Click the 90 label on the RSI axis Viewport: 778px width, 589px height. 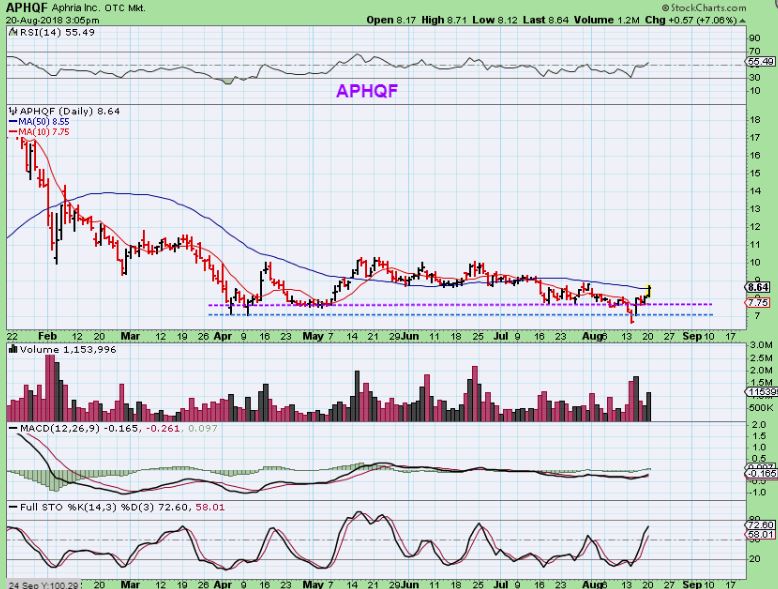coord(755,39)
